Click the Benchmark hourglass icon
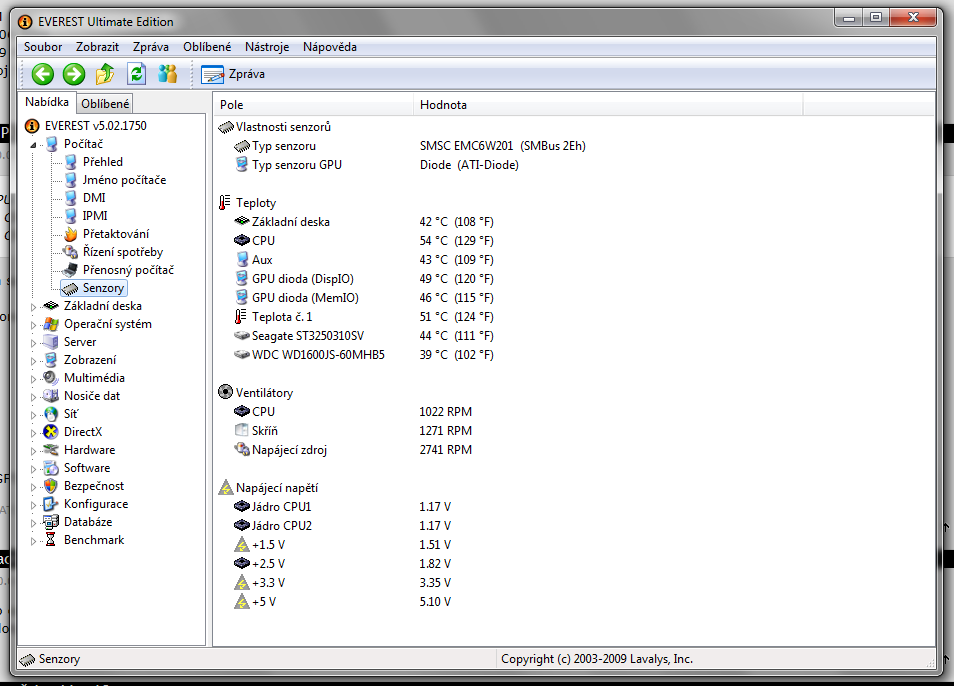 pos(51,540)
